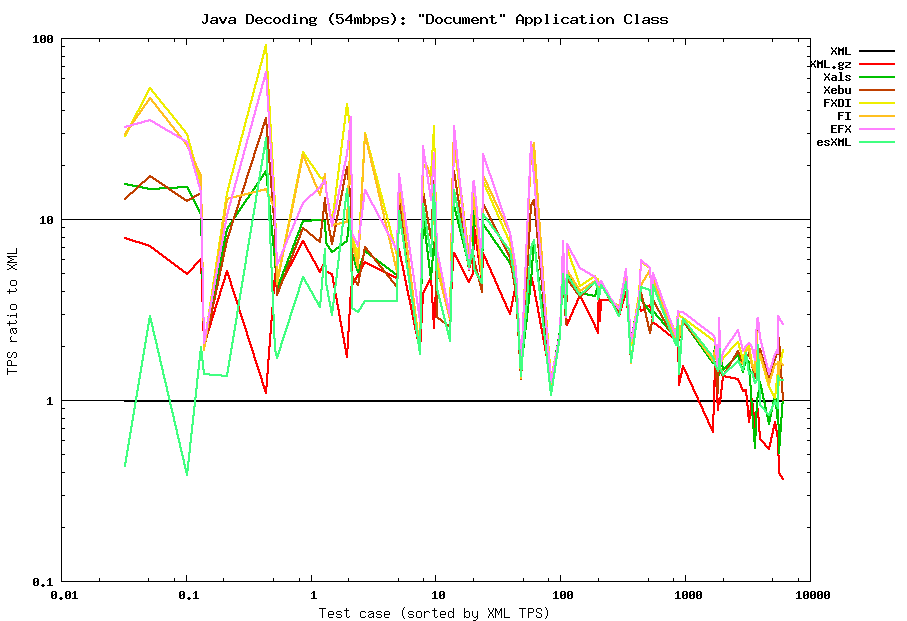907x621 pixels.
Task: Click the pink EFX legend line sample
Action: [876, 129]
